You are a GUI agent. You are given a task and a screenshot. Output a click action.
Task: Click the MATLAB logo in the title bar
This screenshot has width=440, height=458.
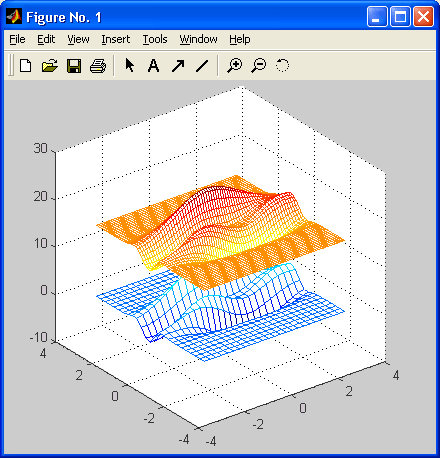pyautogui.click(x=14, y=16)
